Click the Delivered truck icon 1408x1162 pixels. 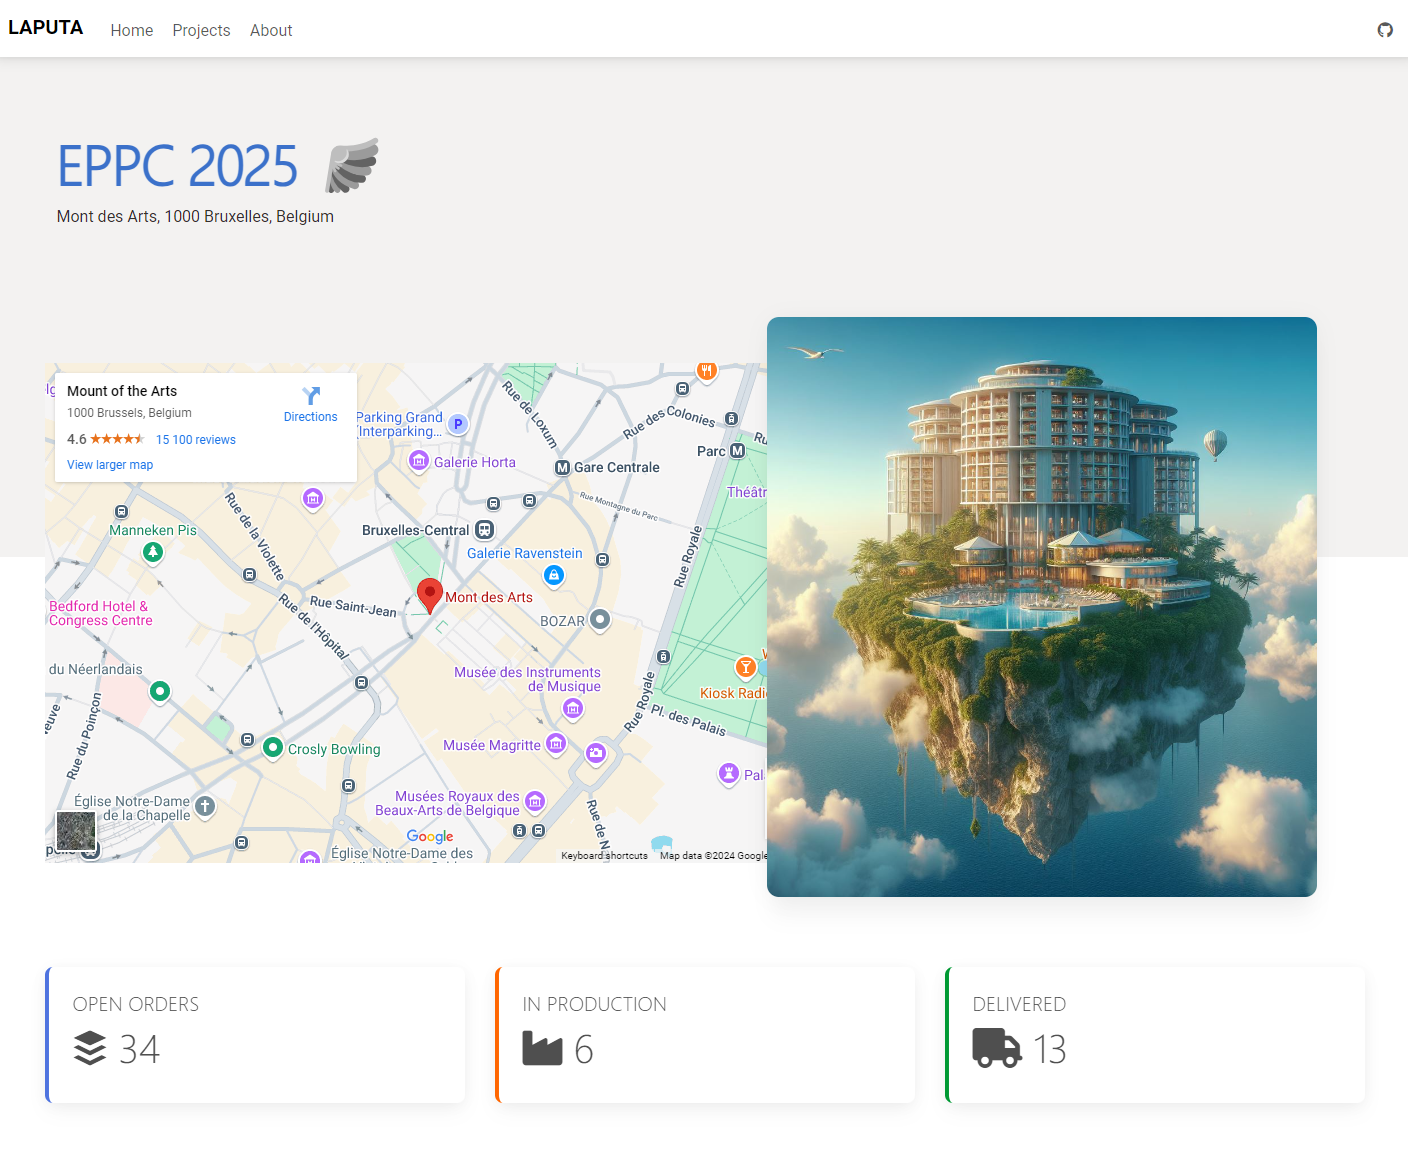(x=997, y=1048)
